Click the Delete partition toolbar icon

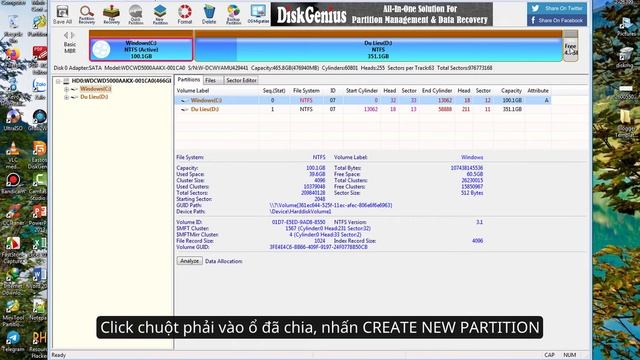click(209, 14)
